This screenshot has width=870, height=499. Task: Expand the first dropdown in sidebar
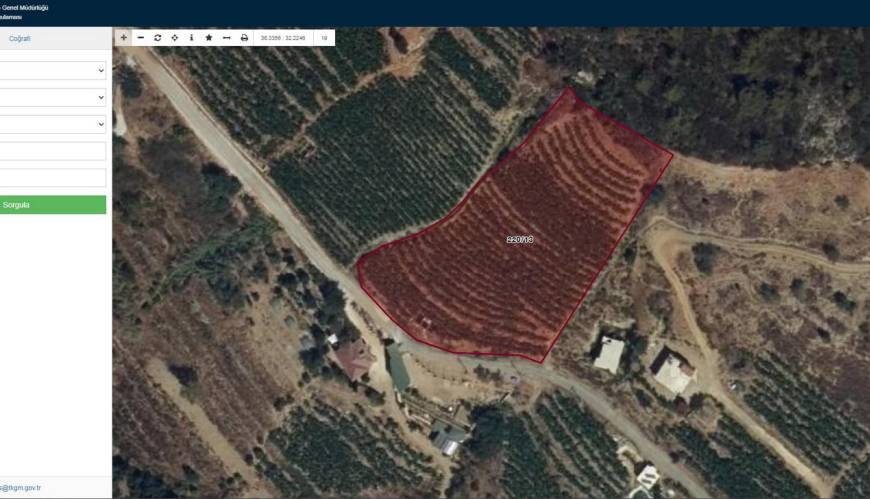coord(53,70)
